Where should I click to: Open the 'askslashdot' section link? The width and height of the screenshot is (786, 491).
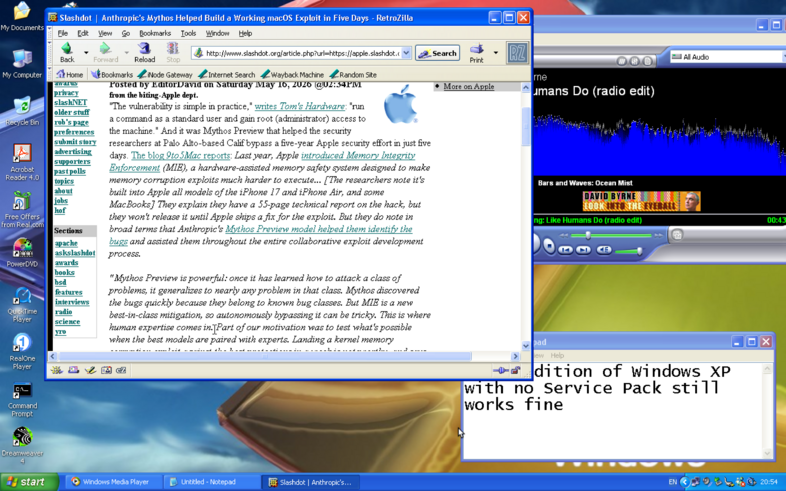[x=75, y=253]
